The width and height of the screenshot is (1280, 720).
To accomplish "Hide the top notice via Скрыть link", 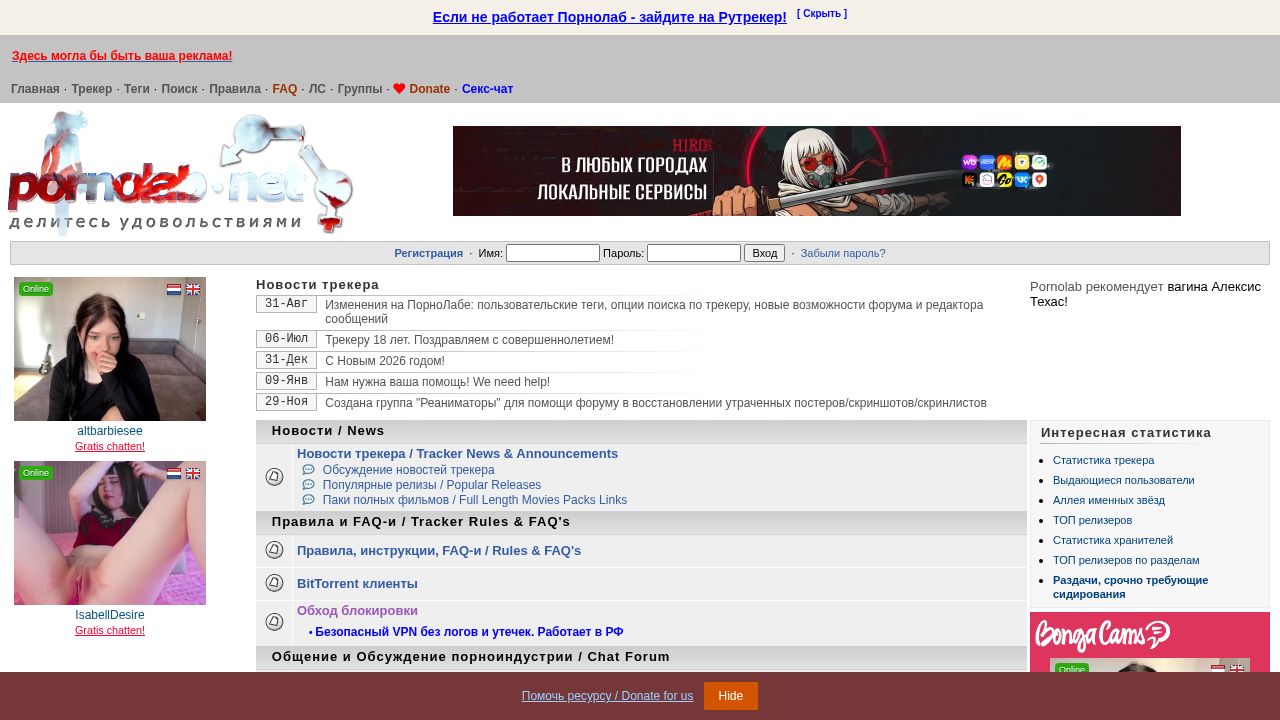I will coord(822,14).
